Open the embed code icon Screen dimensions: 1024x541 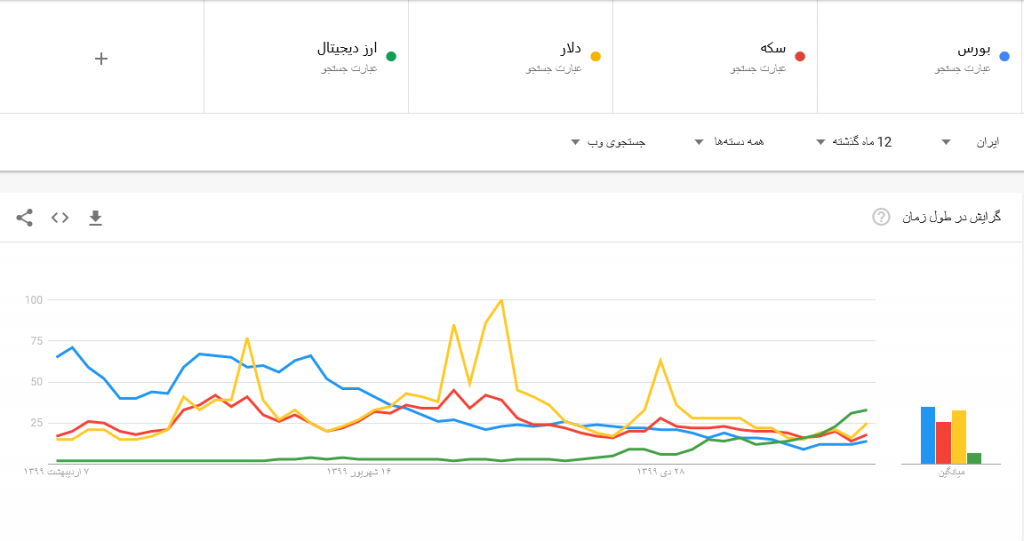(60, 217)
